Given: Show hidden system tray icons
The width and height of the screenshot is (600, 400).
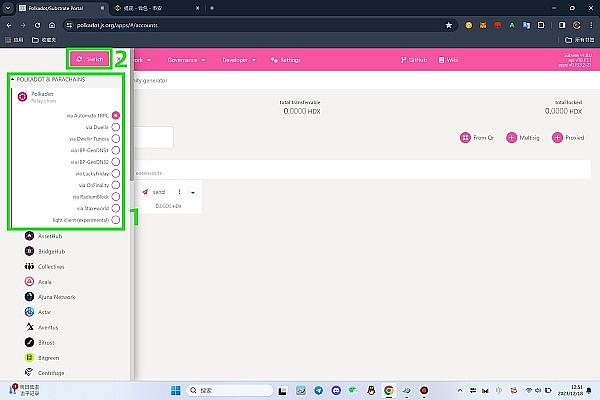Looking at the screenshot, I should (460, 390).
